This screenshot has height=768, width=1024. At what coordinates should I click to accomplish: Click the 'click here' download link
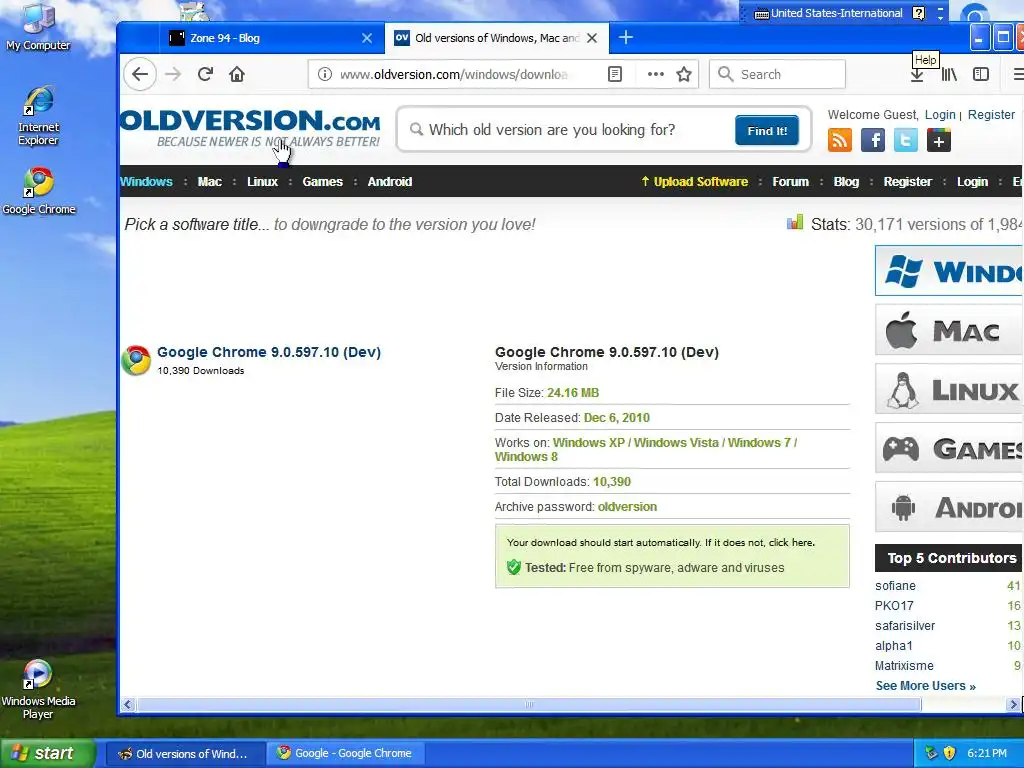791,543
